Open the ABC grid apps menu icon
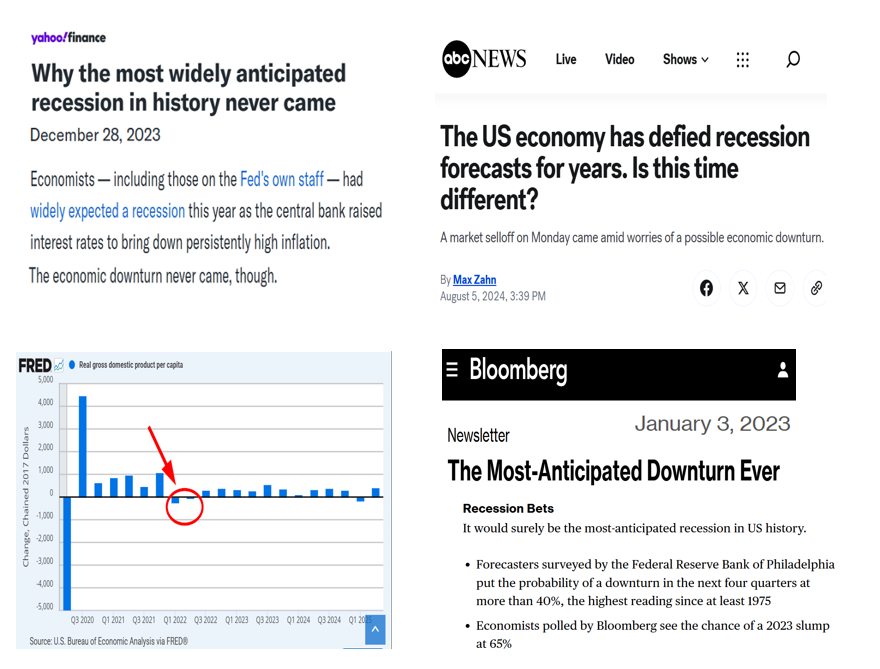Image resolution: width=880 pixels, height=669 pixels. click(743, 60)
